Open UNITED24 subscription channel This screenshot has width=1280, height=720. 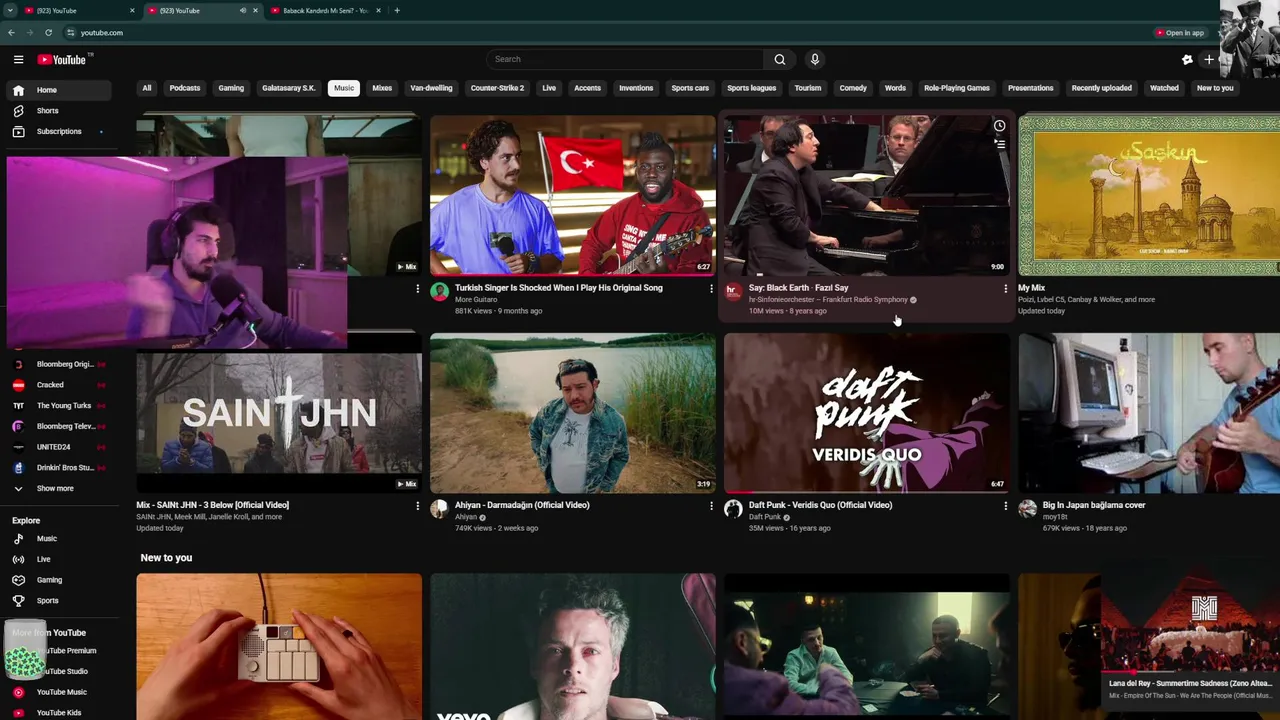pyautogui.click(x=60, y=447)
